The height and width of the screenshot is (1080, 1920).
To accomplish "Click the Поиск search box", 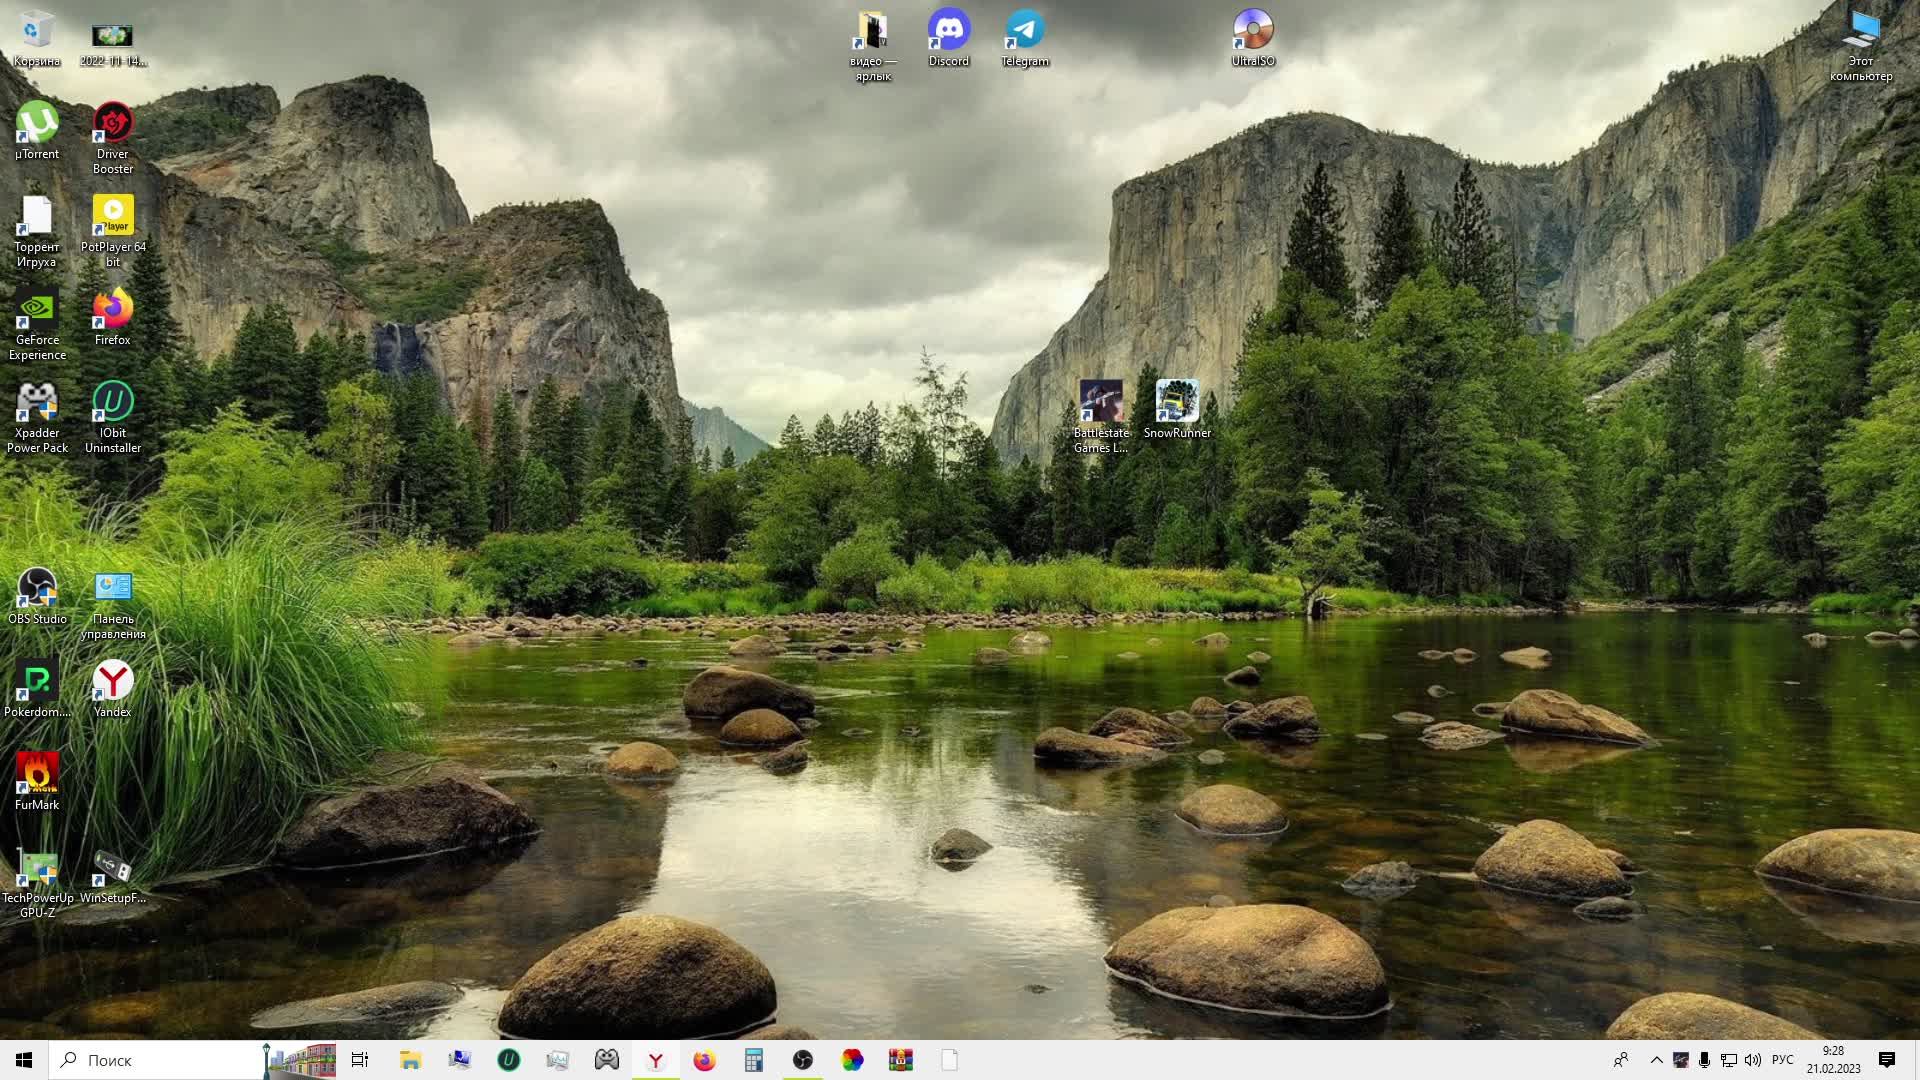I will [x=160, y=1060].
